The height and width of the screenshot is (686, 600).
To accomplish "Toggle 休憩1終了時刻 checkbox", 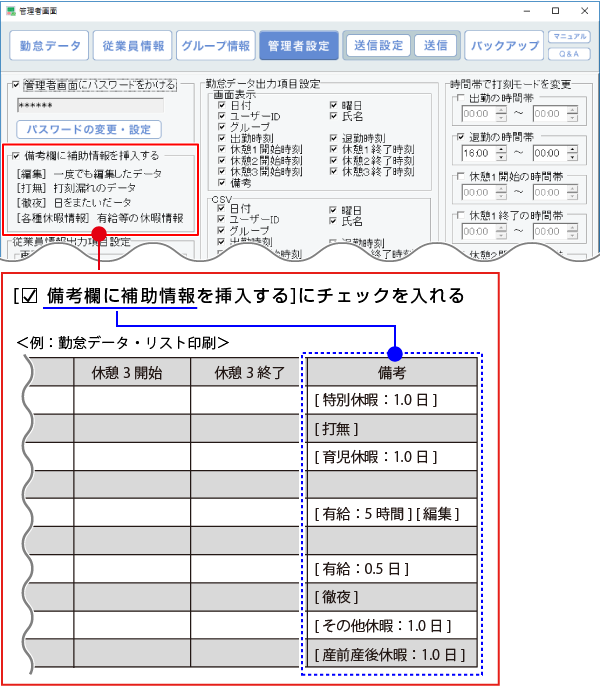I will 333,149.
